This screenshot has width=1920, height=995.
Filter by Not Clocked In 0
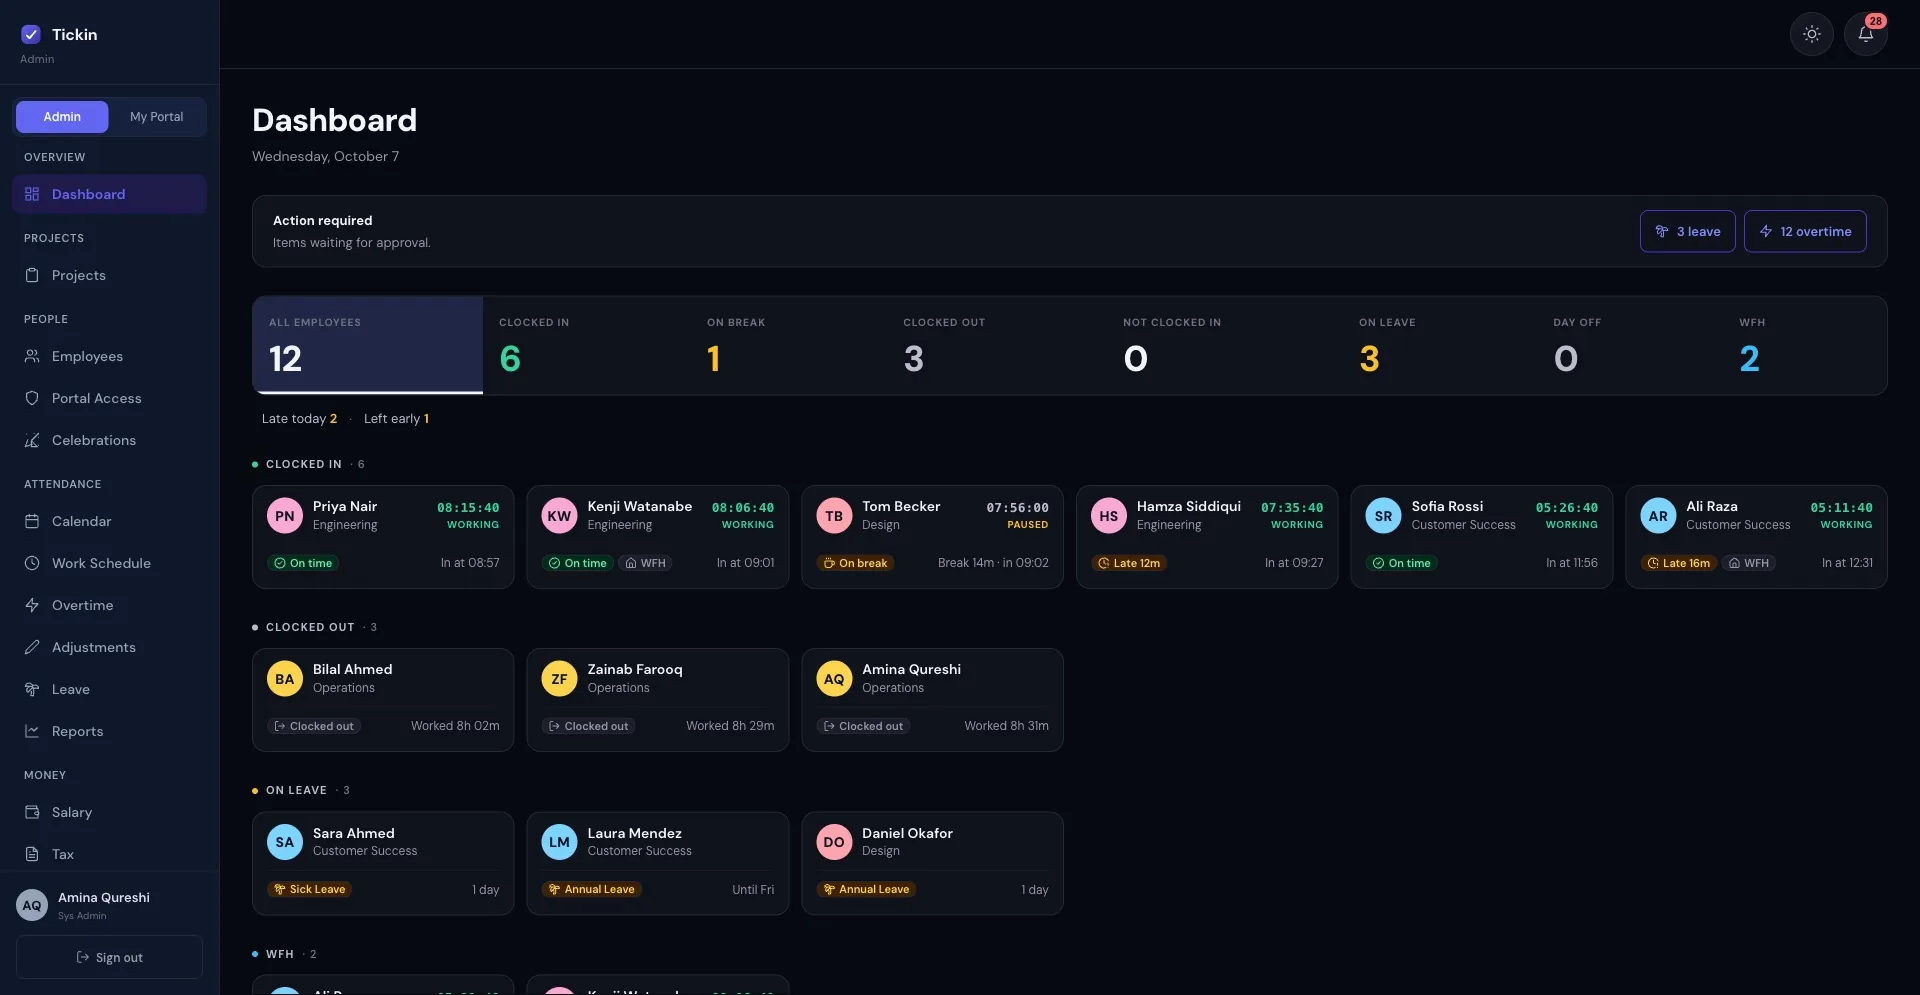1224,345
